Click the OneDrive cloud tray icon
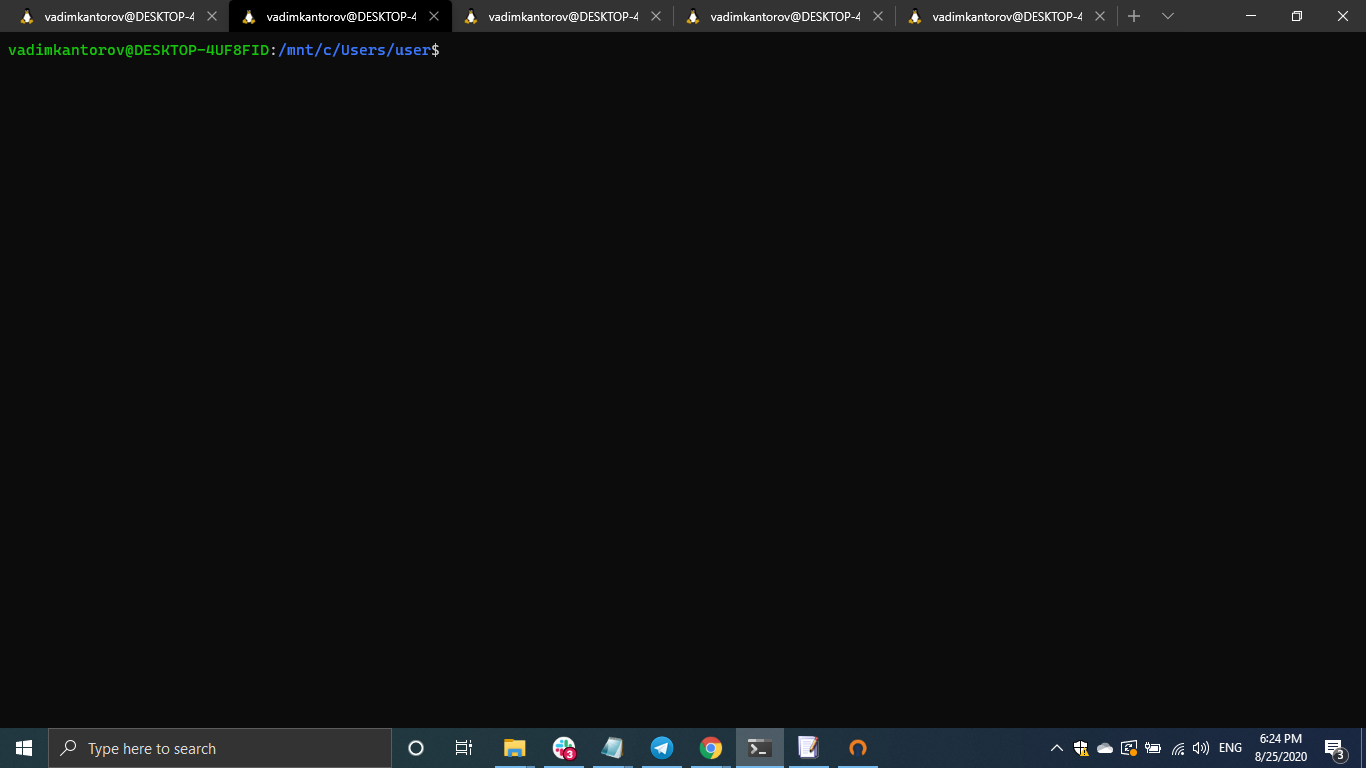This screenshot has height=768, width=1366. coord(1105,748)
